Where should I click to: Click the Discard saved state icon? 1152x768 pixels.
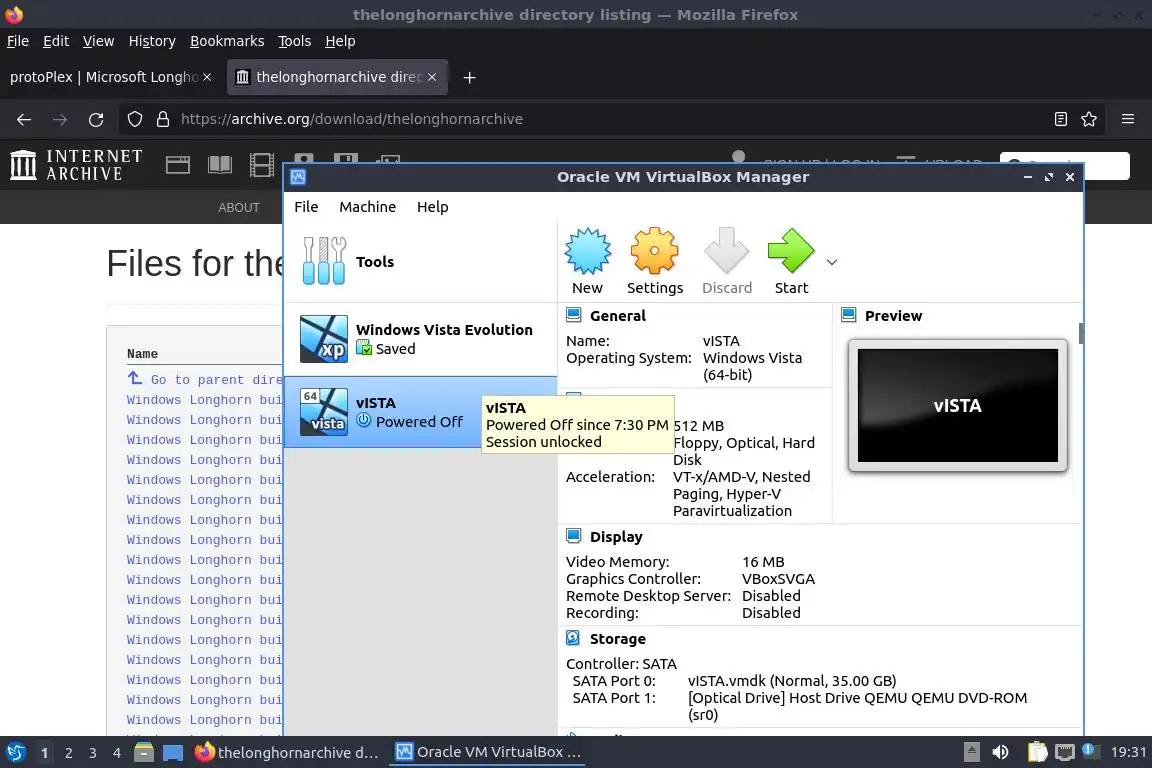coord(726,251)
